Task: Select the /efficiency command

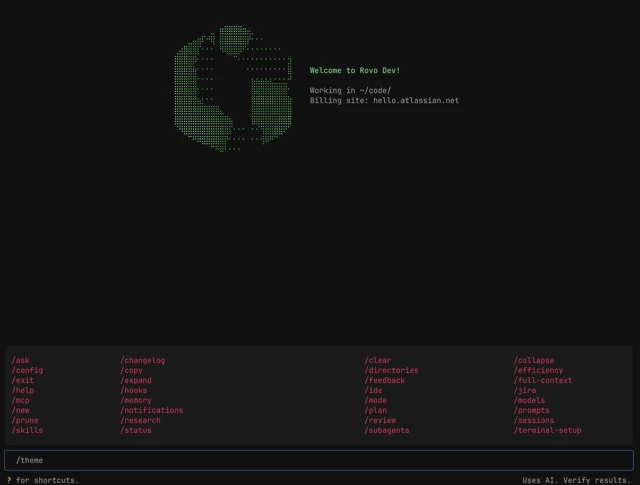Action: (538, 370)
